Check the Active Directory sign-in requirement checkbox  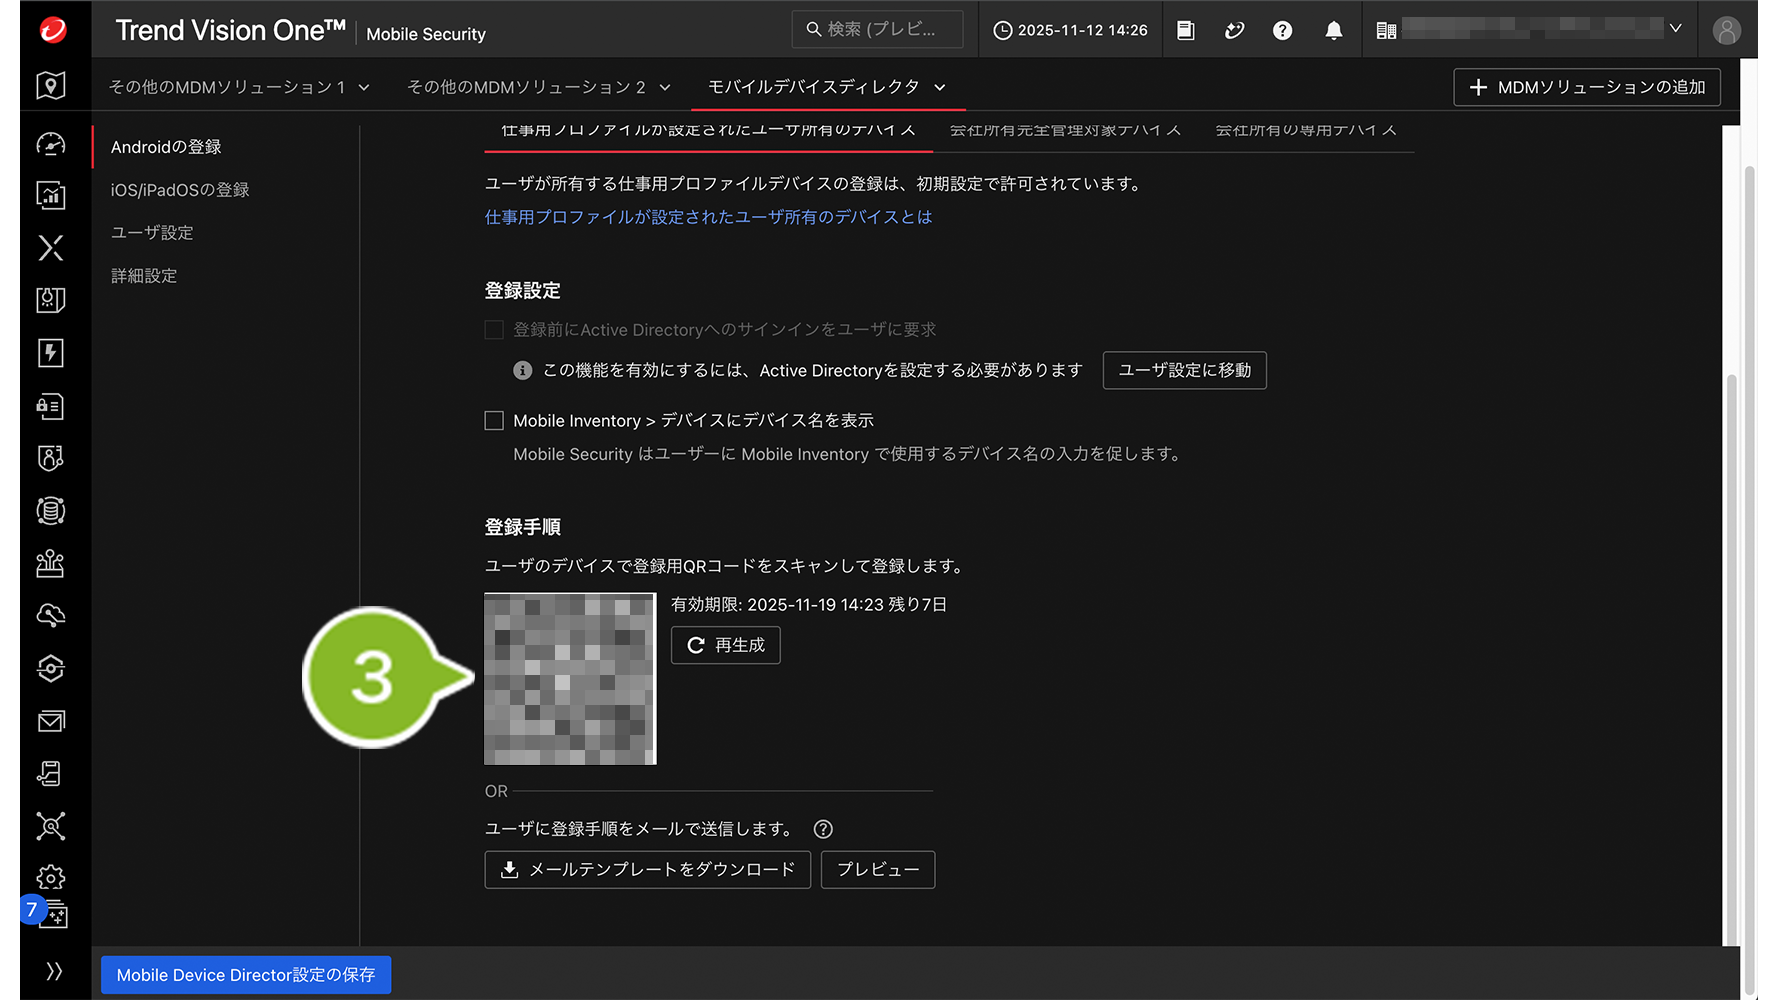tap(494, 330)
